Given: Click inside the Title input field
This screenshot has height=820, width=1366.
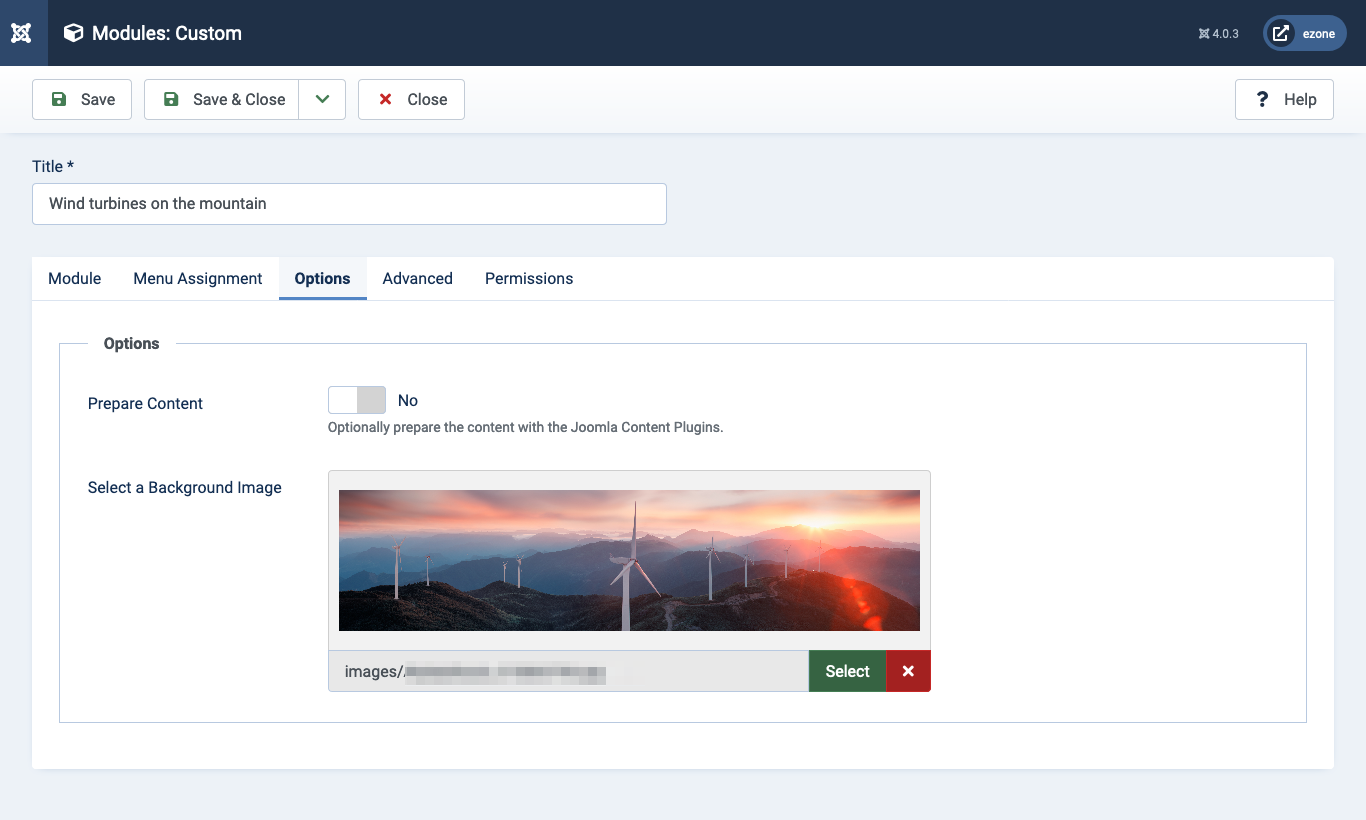Looking at the screenshot, I should [x=349, y=204].
